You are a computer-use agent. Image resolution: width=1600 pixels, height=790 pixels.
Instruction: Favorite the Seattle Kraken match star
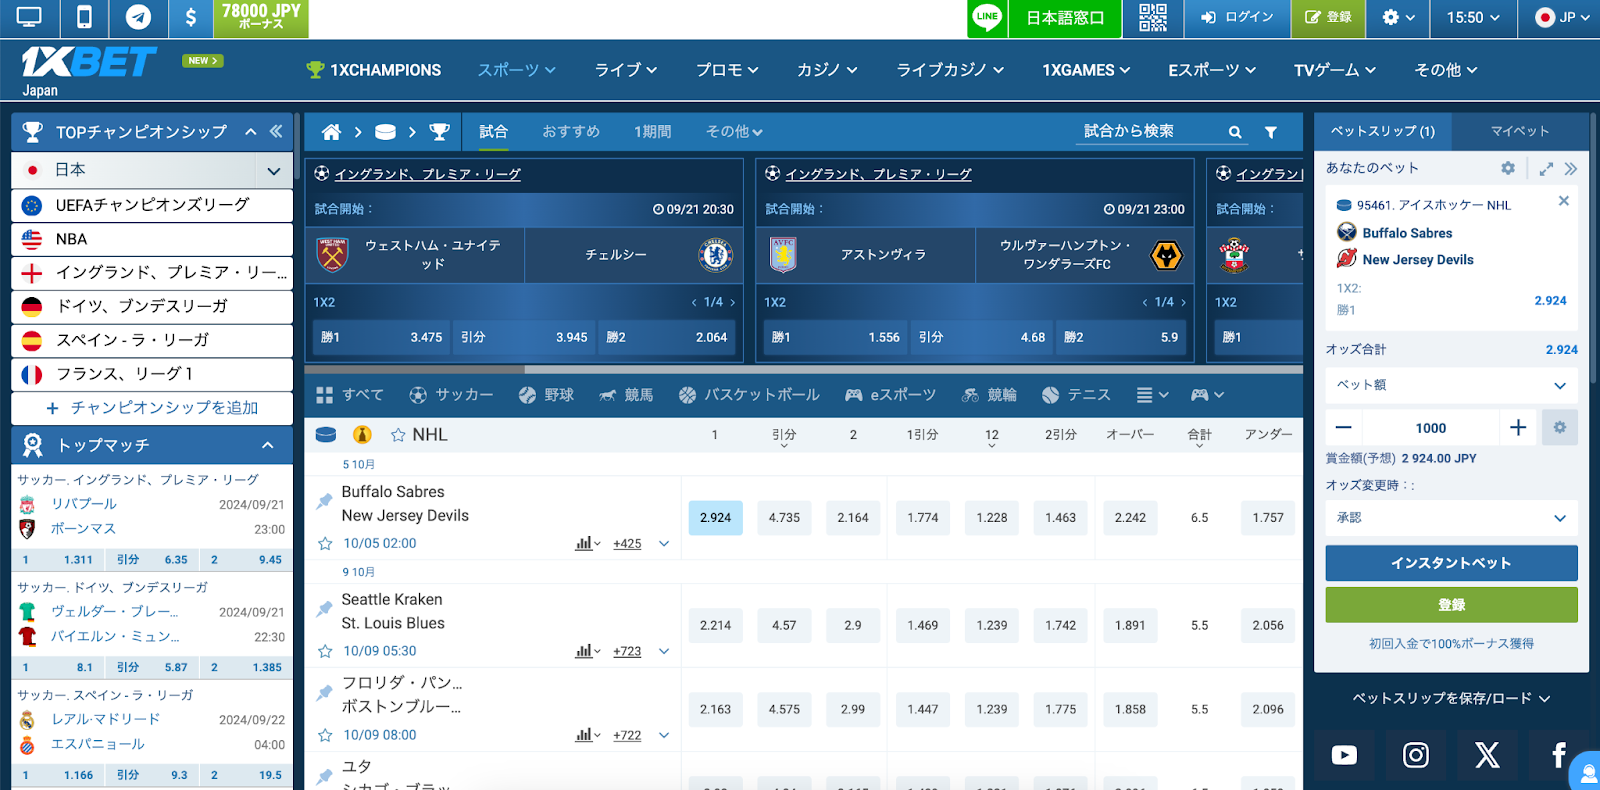(x=325, y=651)
